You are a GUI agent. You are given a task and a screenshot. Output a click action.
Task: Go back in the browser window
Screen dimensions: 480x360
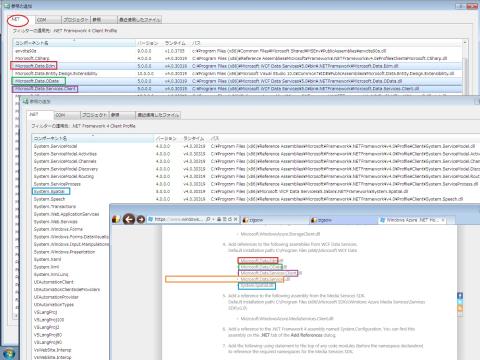click(x=129, y=219)
